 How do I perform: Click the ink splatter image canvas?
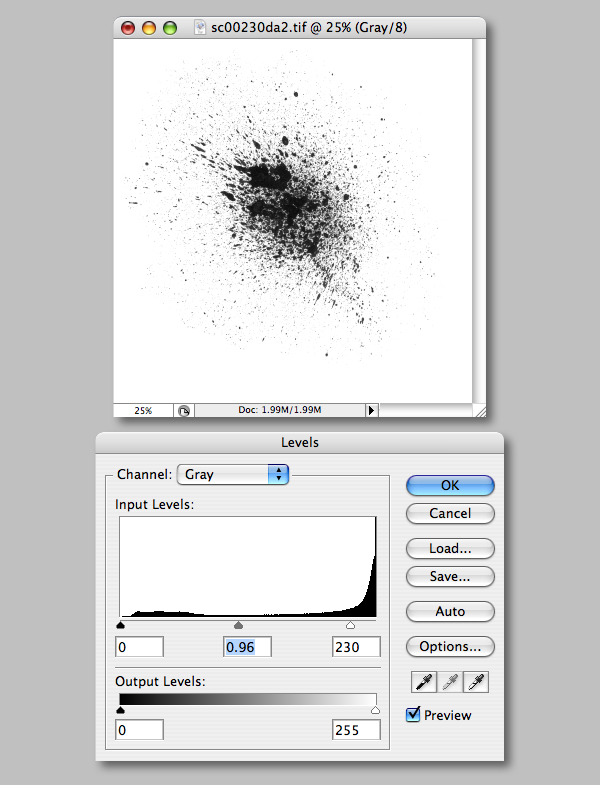tap(292, 221)
